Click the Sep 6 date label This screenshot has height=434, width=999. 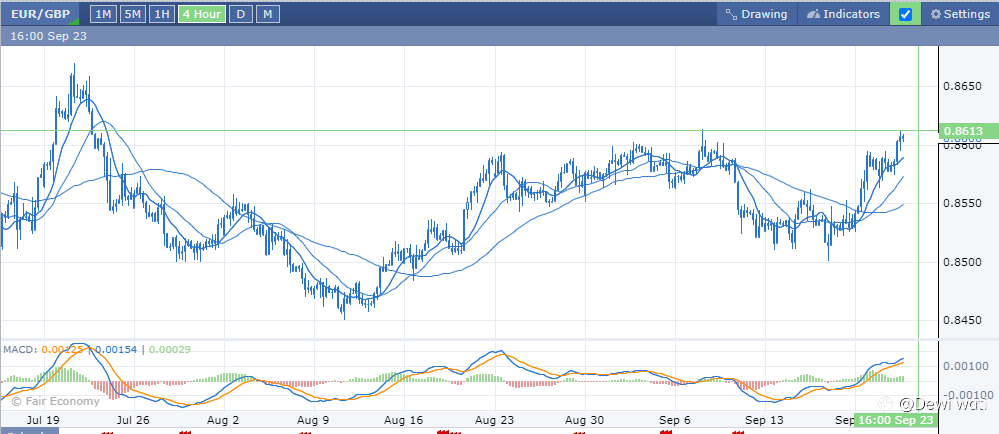pyautogui.click(x=674, y=420)
